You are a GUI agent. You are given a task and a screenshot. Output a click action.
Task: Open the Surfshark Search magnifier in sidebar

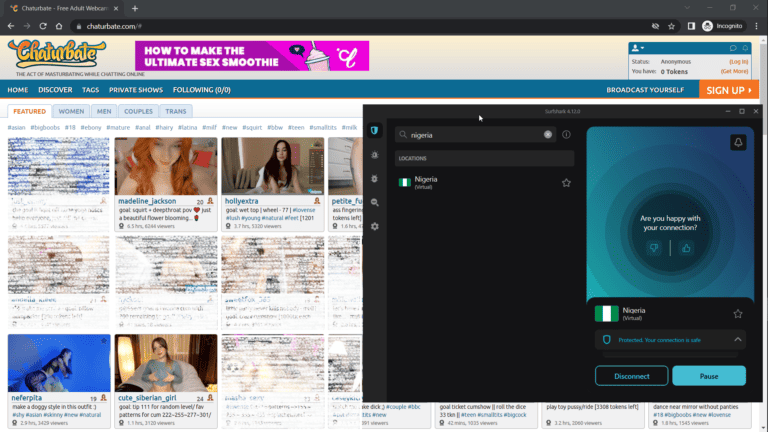(x=374, y=202)
